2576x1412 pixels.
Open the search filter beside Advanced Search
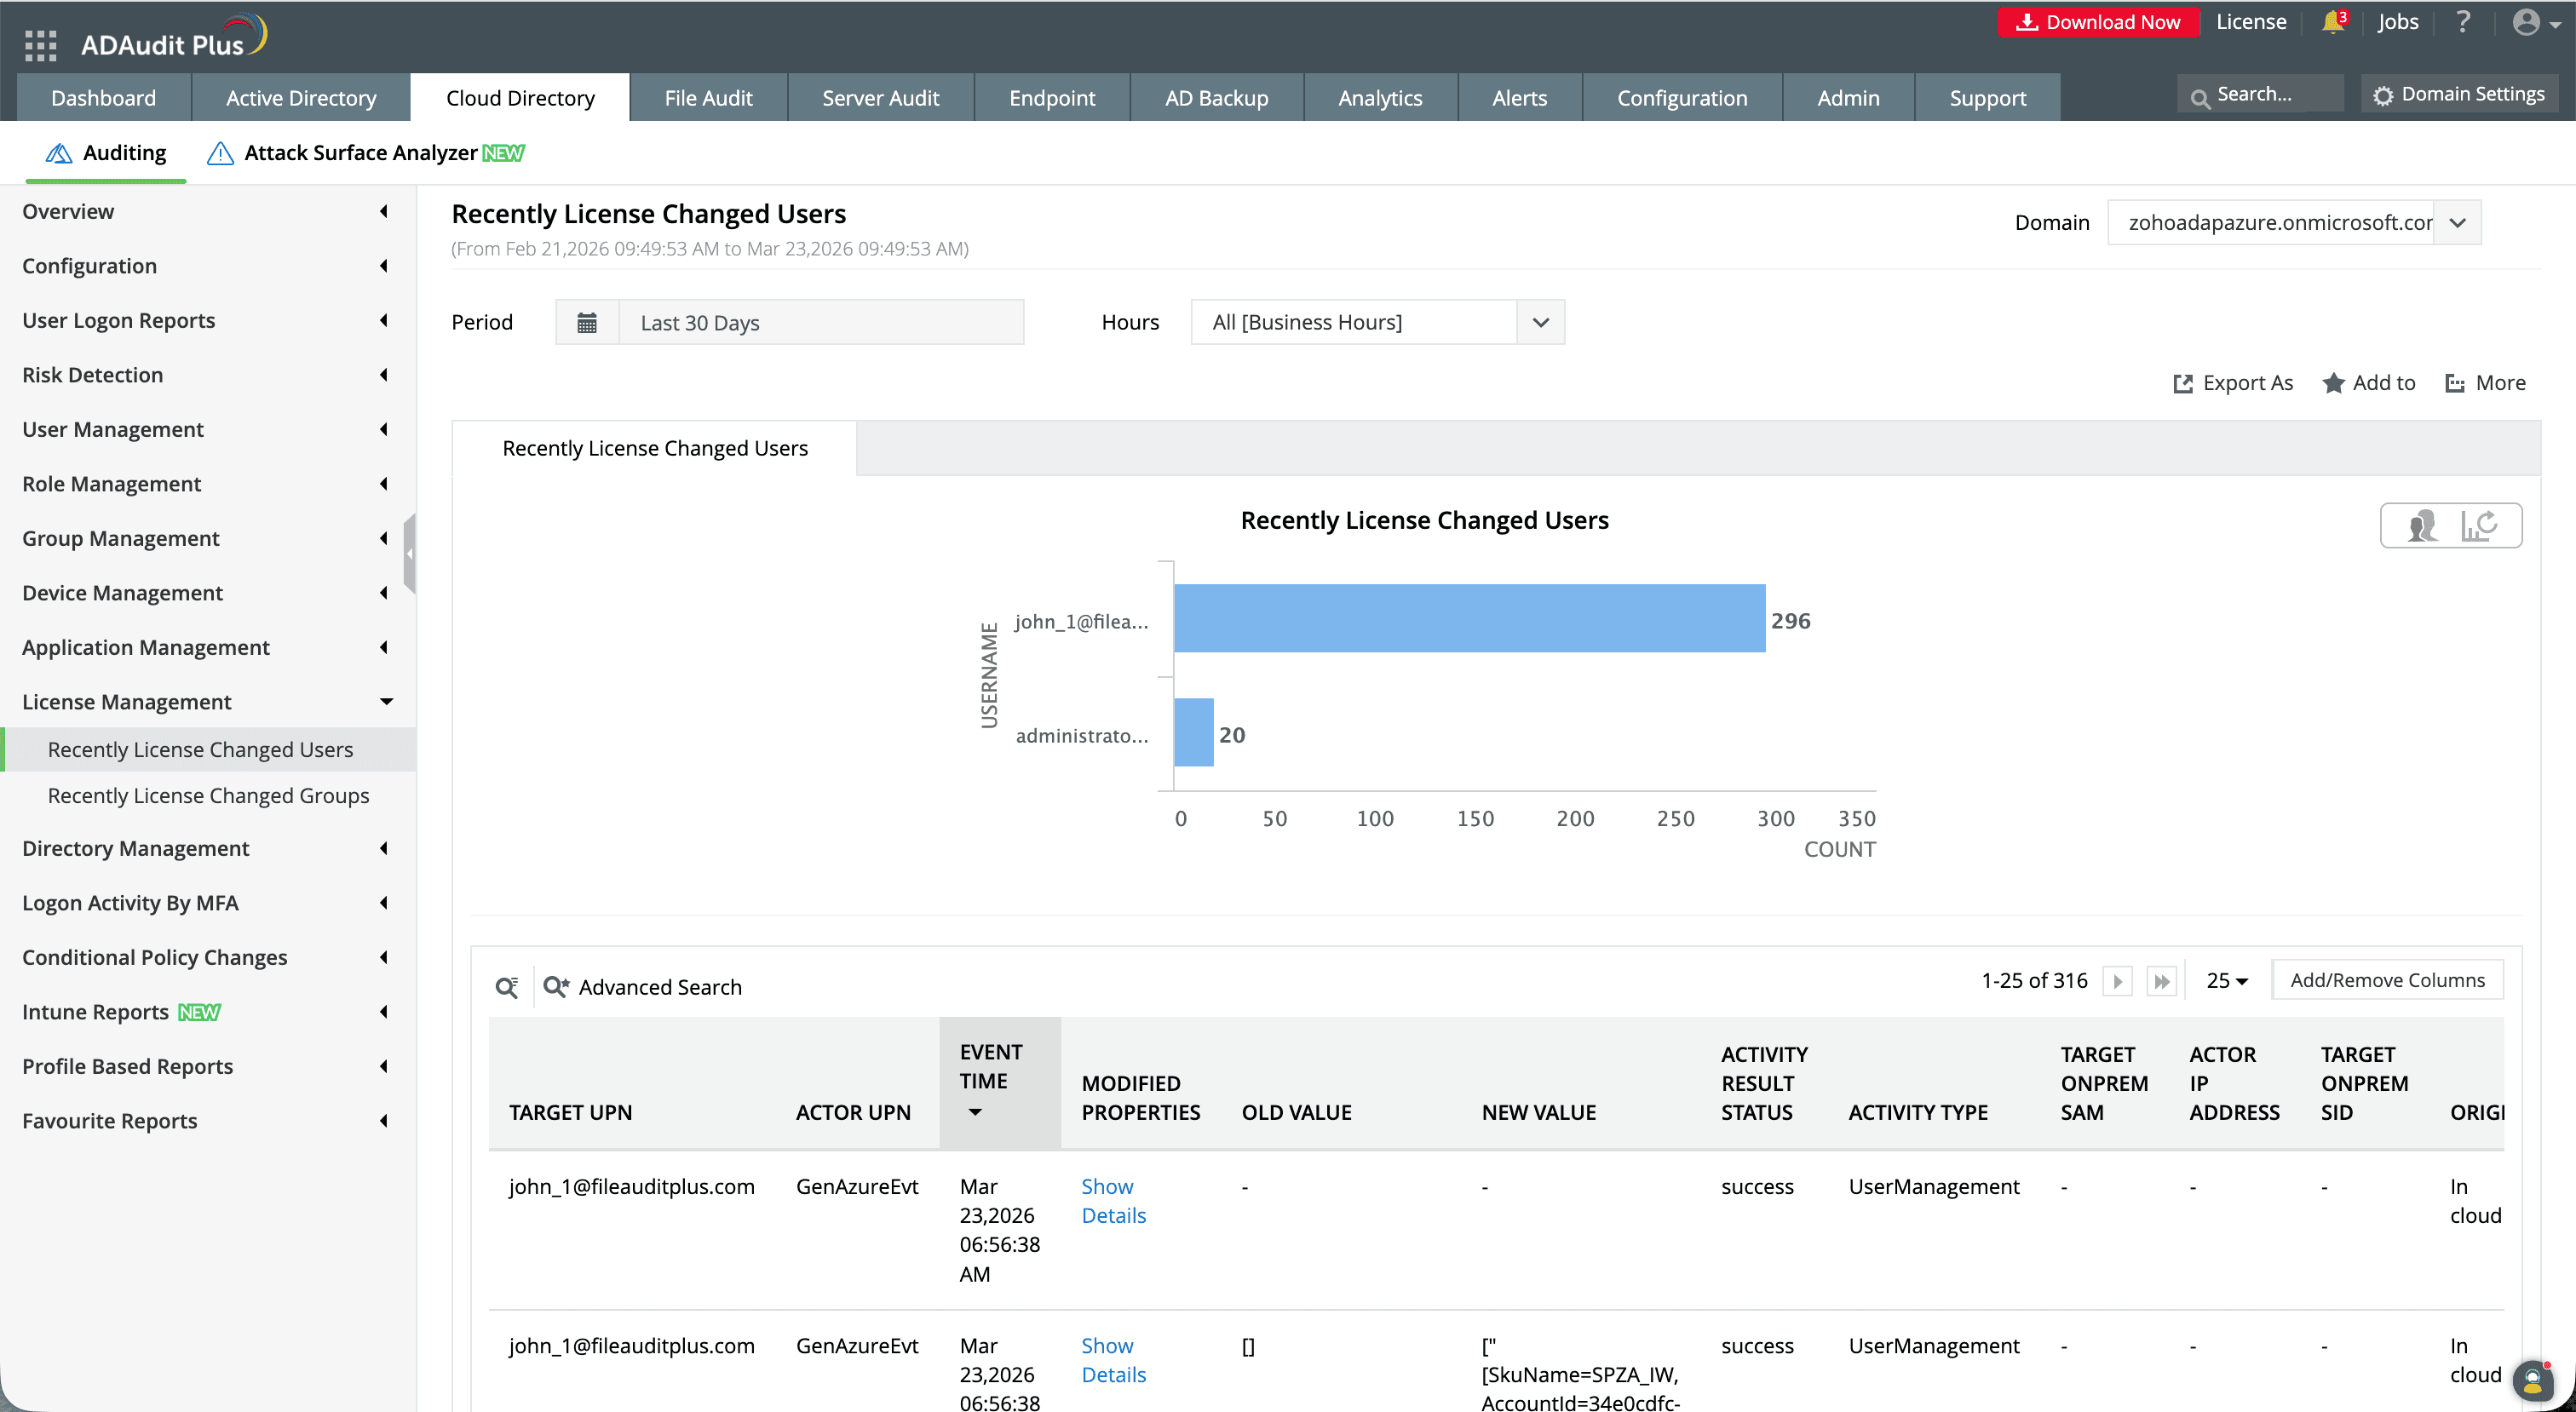point(507,987)
